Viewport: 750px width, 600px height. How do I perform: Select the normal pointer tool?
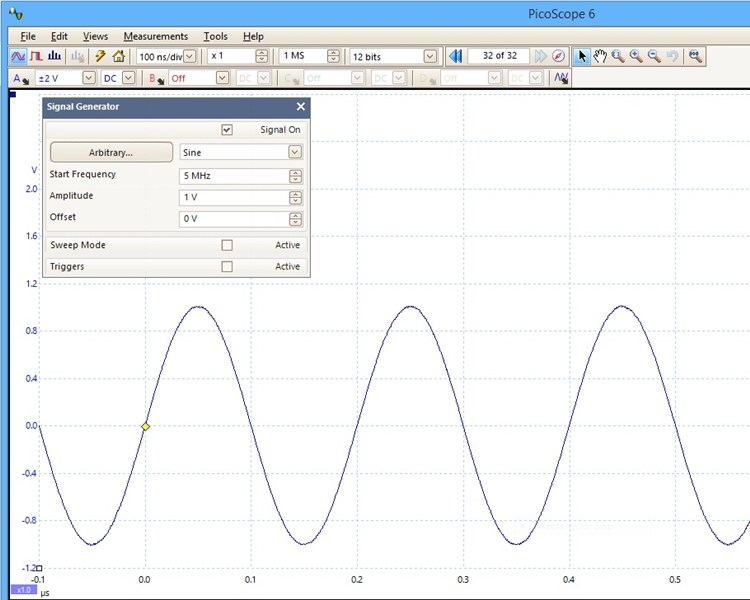582,56
